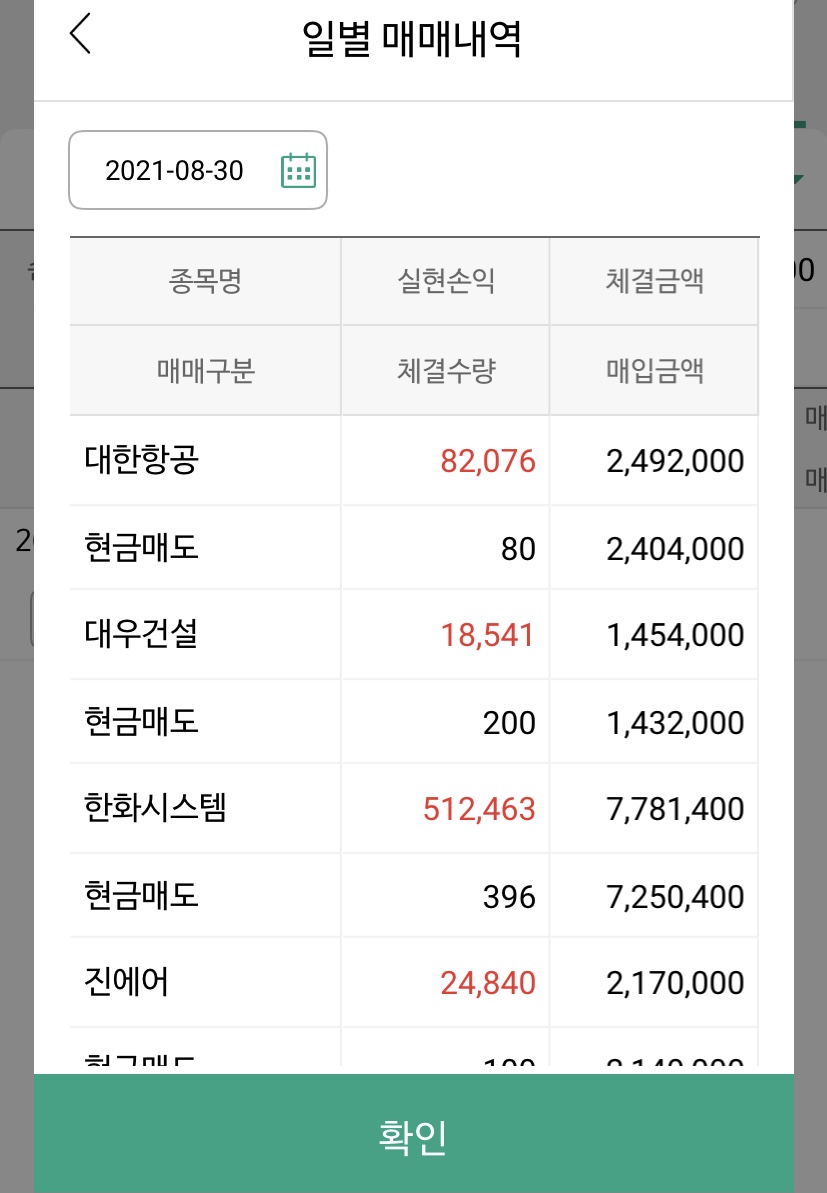Viewport: 827px width, 1193px height.
Task: Select the 실현손익 column header
Action: [445, 282]
